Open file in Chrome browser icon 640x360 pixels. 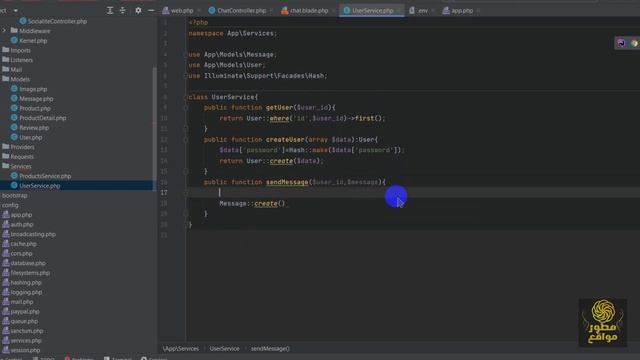click(x=634, y=43)
